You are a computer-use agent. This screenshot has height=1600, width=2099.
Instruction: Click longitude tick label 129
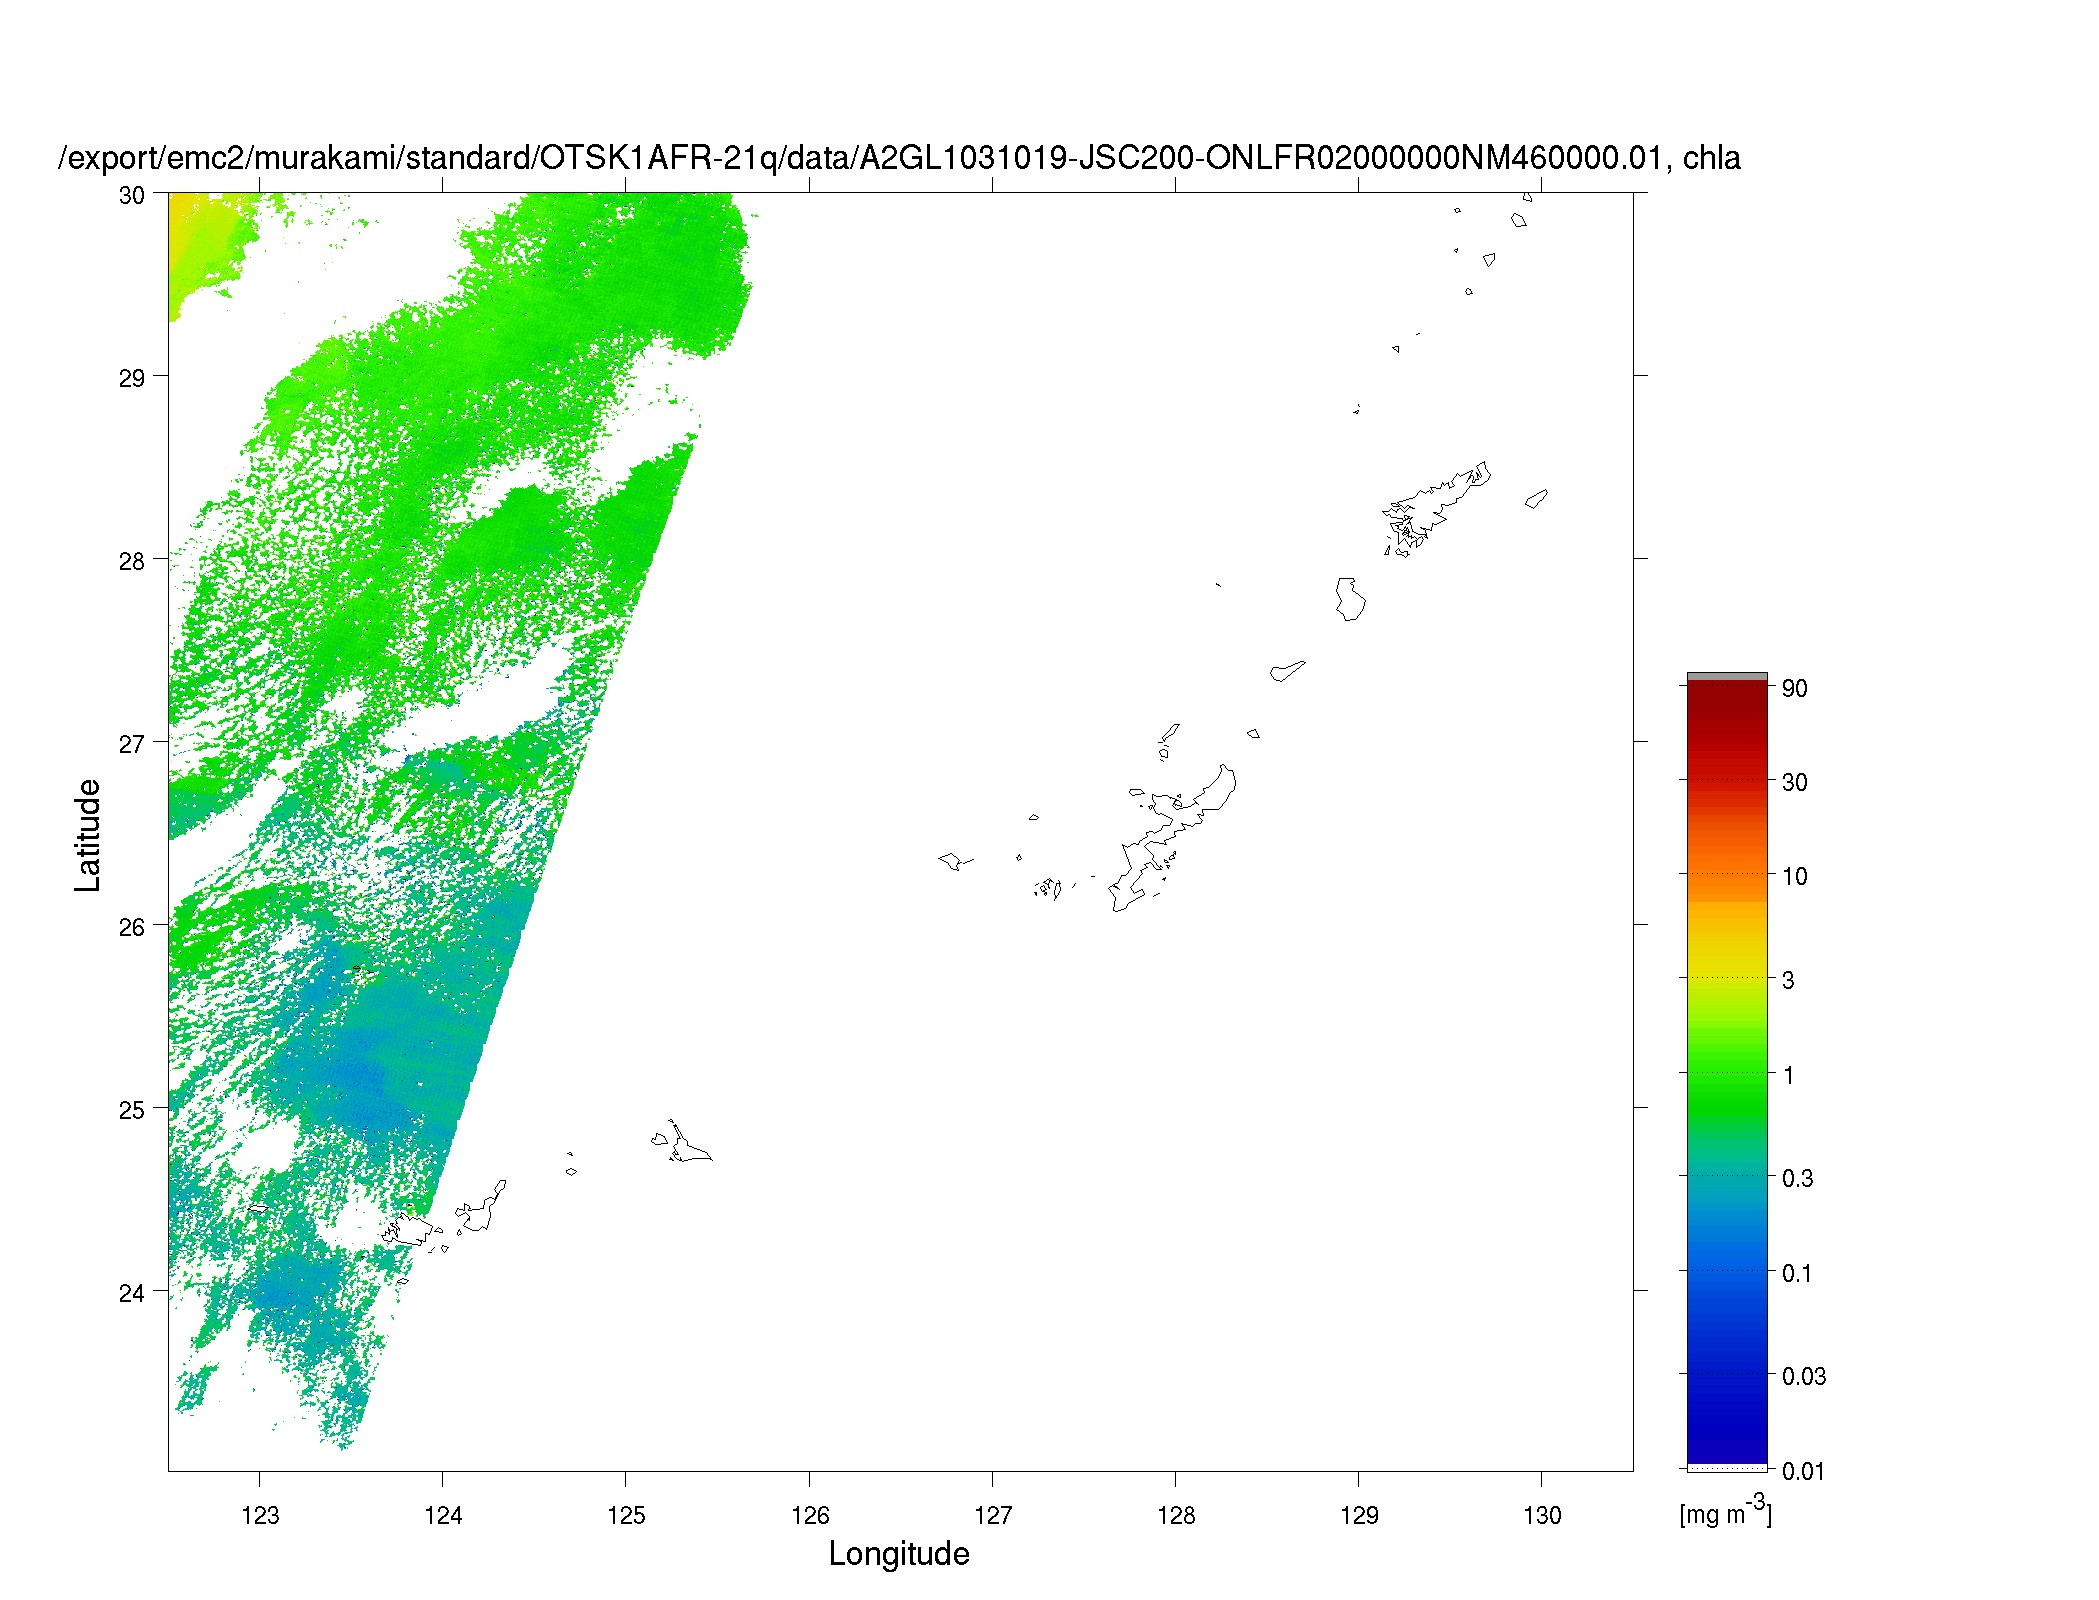click(1359, 1515)
